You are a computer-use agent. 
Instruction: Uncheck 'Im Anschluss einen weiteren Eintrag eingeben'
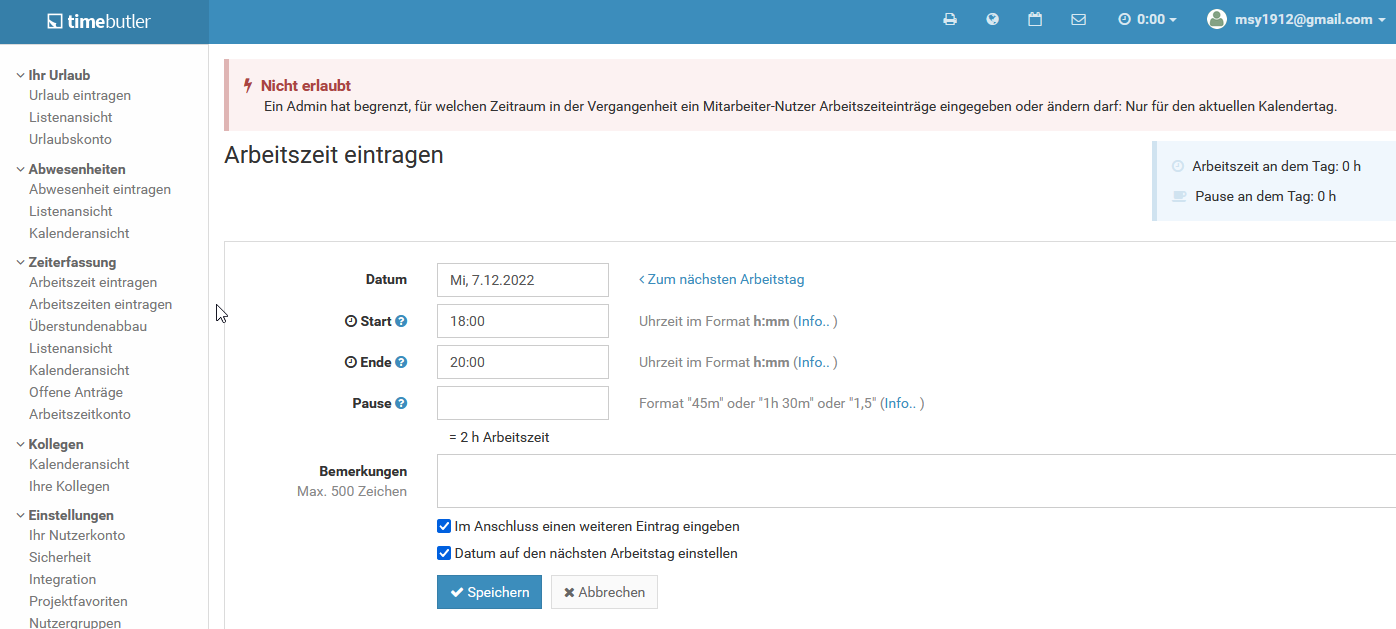(444, 526)
